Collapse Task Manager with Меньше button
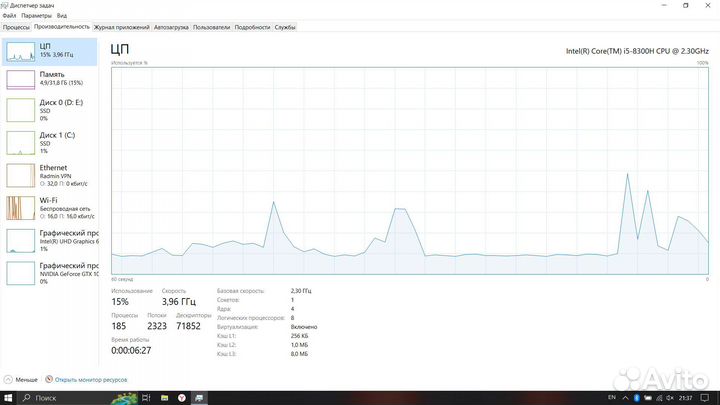Viewport: 720px width, 405px height. (x=22, y=380)
